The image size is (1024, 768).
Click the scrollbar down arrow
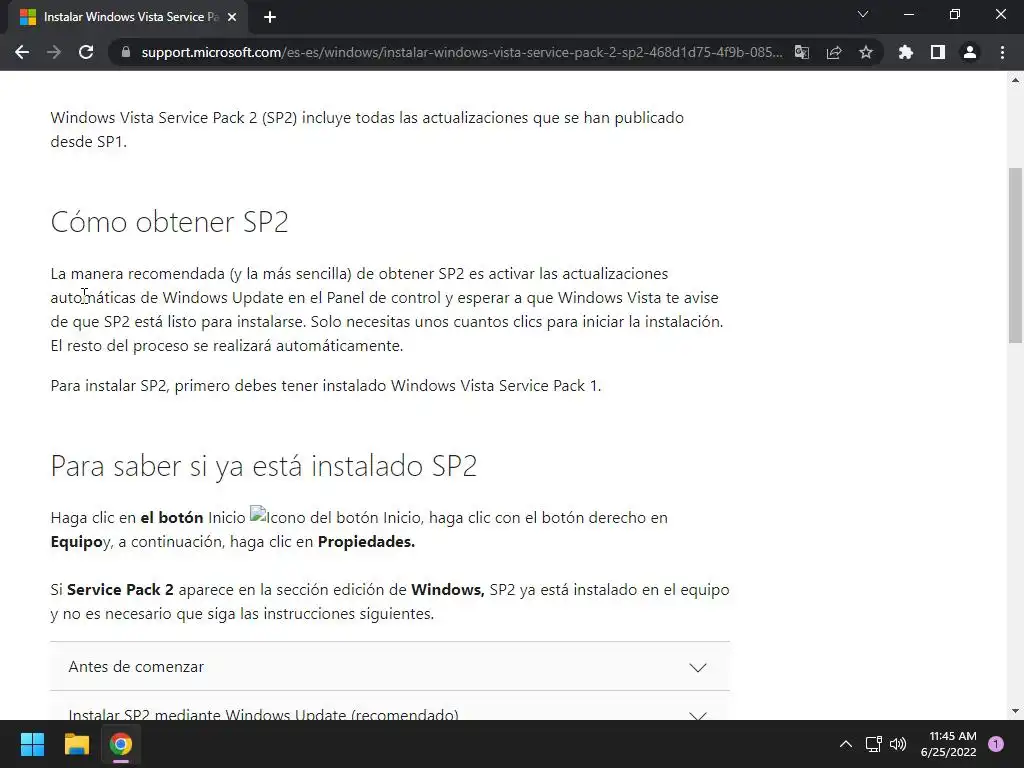(x=1015, y=711)
